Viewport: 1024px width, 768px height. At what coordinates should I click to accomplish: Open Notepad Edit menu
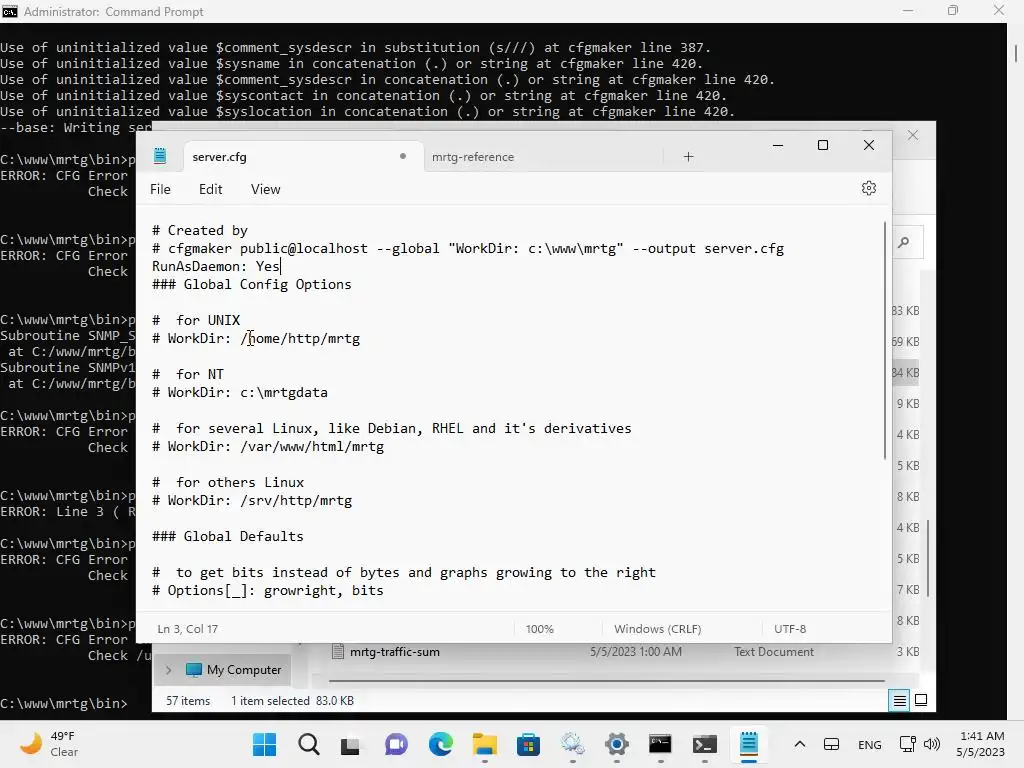tap(210, 189)
